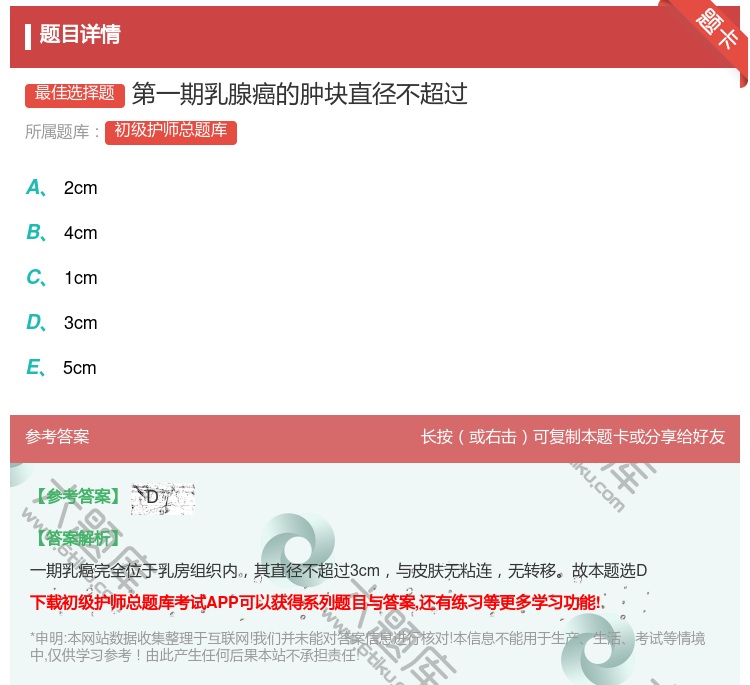Click the green 【答案解析】 label
This screenshot has height=685, width=750.
77,538
